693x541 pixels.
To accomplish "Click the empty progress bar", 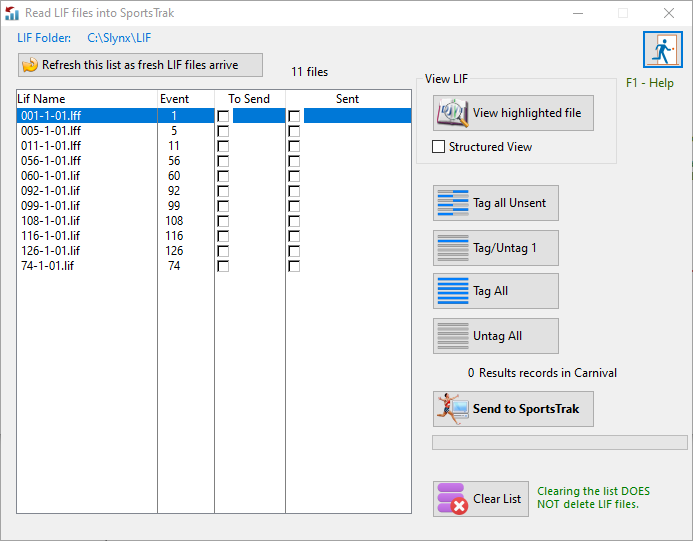I will tap(560, 442).
